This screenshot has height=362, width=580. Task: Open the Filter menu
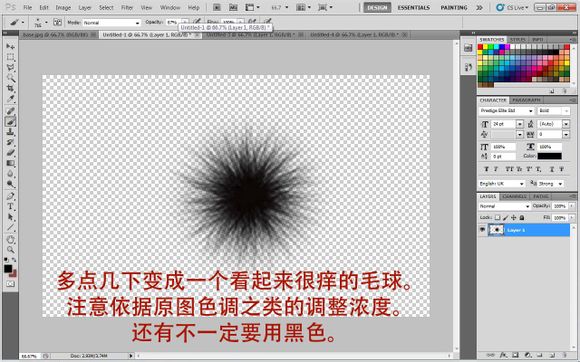(127, 7)
